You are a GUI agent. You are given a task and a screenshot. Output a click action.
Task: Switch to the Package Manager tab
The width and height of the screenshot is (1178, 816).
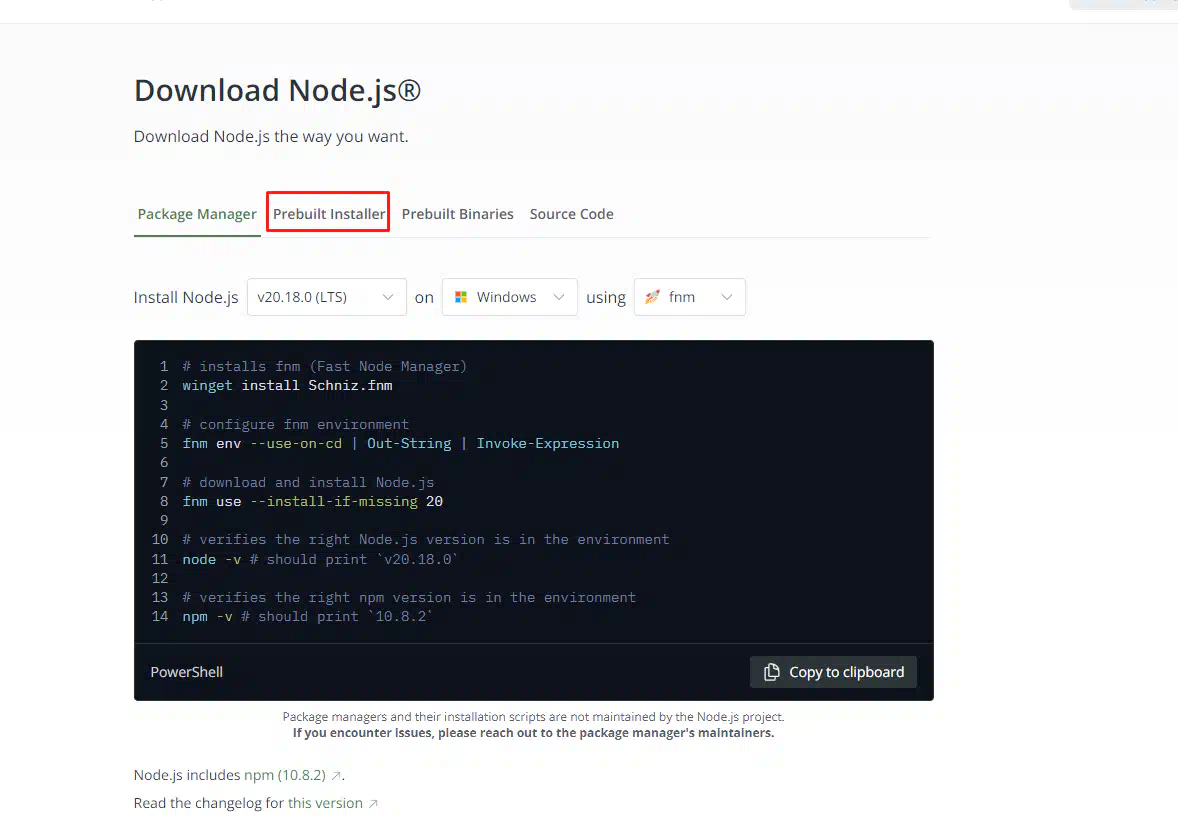(x=197, y=214)
